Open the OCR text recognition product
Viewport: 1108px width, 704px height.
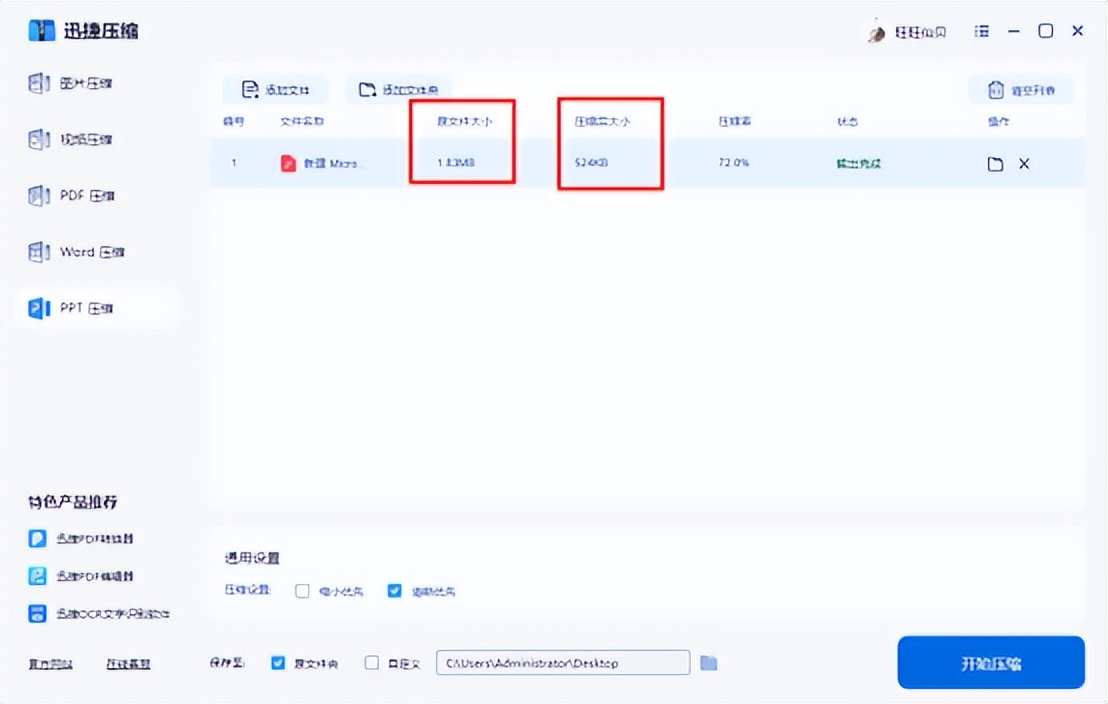click(99, 614)
